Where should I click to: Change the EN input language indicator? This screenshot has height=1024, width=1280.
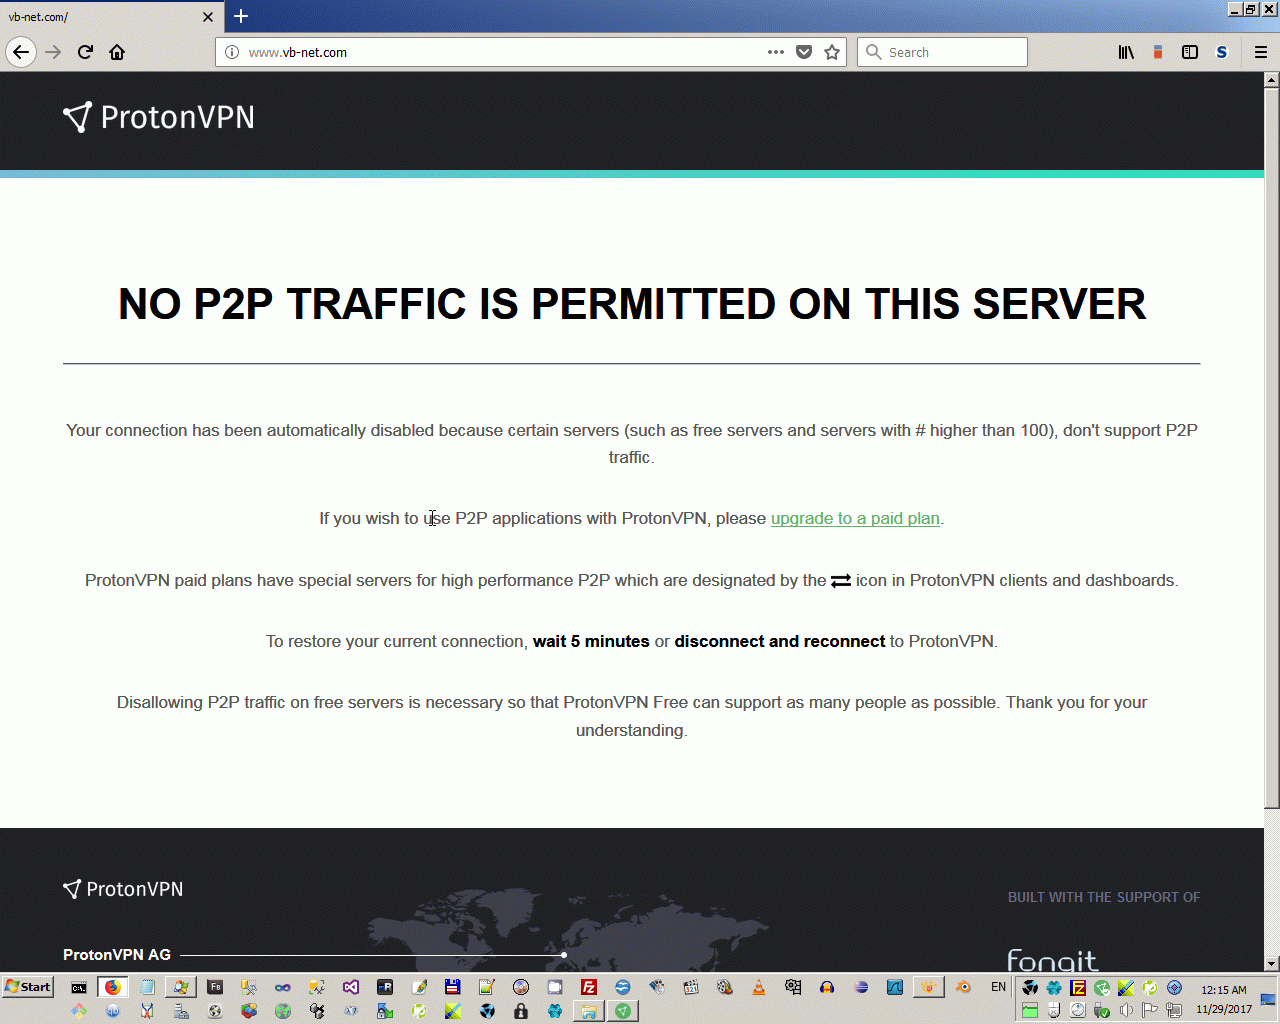[998, 987]
